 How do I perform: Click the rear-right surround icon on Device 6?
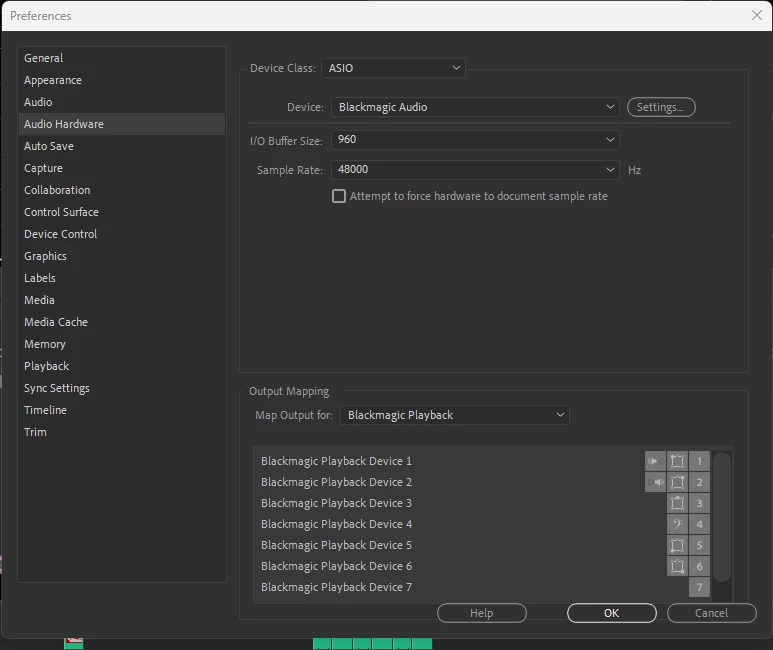(x=677, y=566)
